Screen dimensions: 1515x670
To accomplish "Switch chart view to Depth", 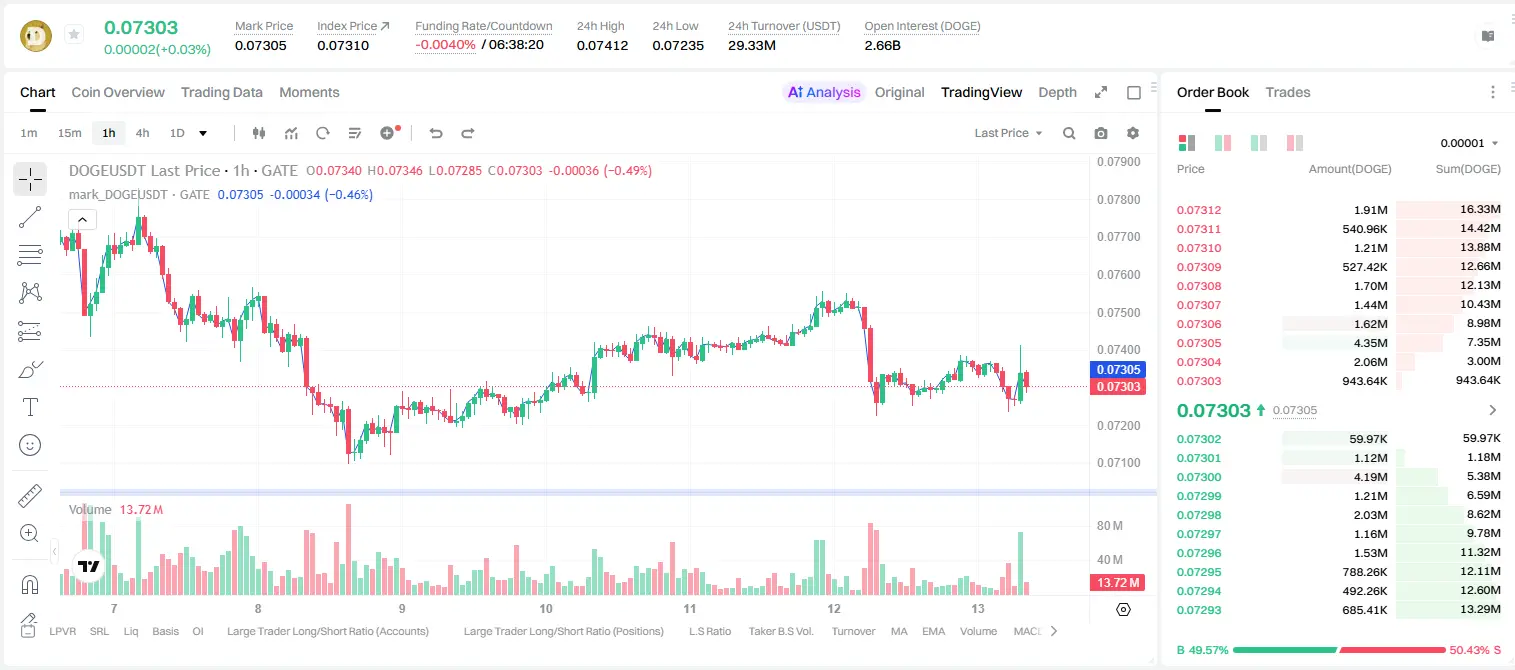I will coord(1057,92).
